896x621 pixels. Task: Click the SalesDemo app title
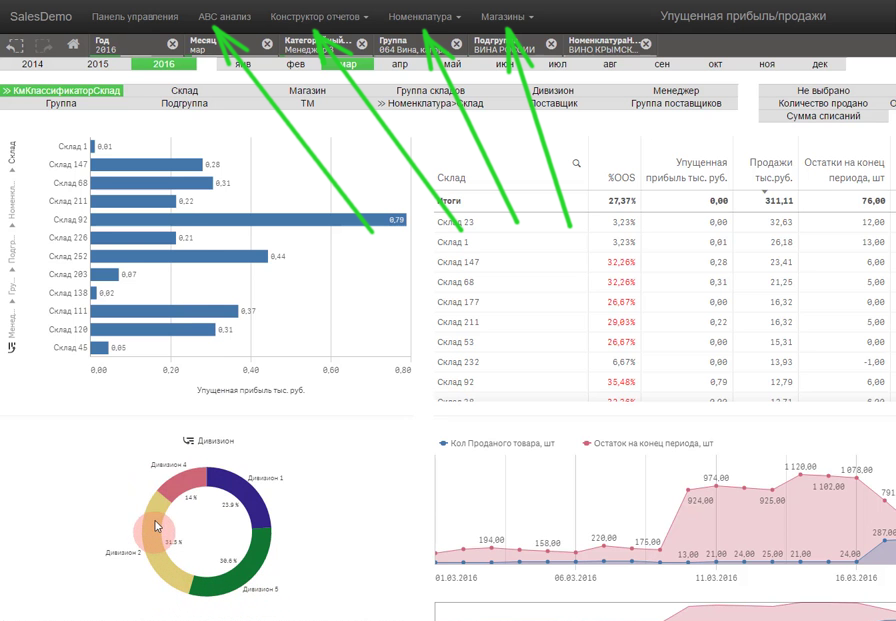point(41,17)
